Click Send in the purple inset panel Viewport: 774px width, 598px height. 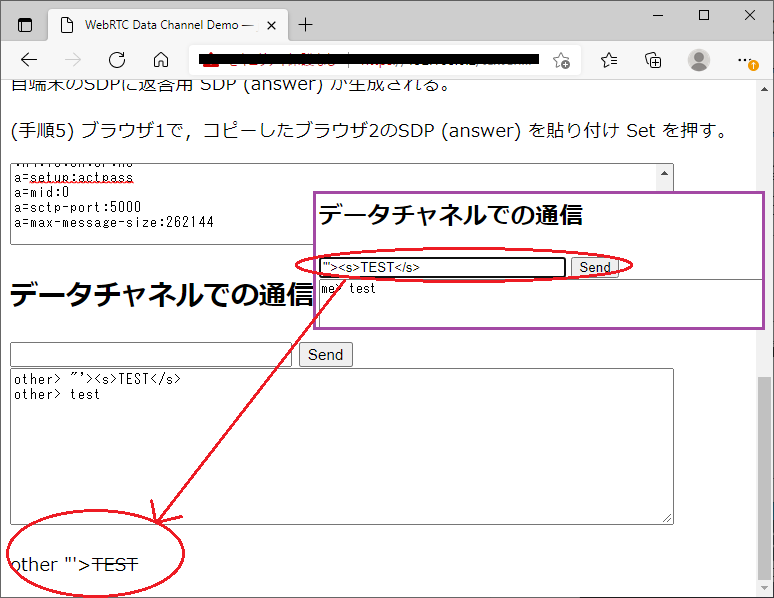pos(595,267)
